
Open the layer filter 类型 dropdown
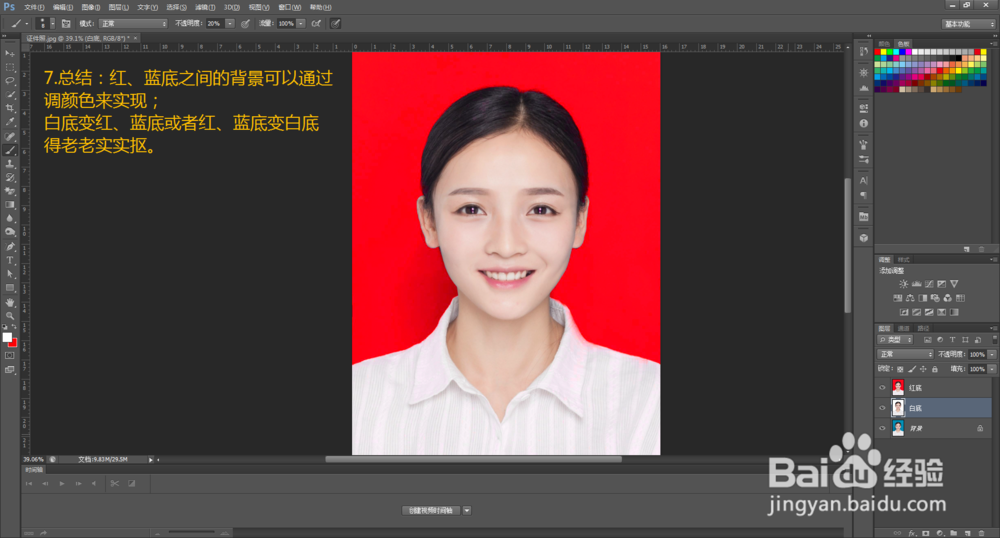(x=895, y=340)
